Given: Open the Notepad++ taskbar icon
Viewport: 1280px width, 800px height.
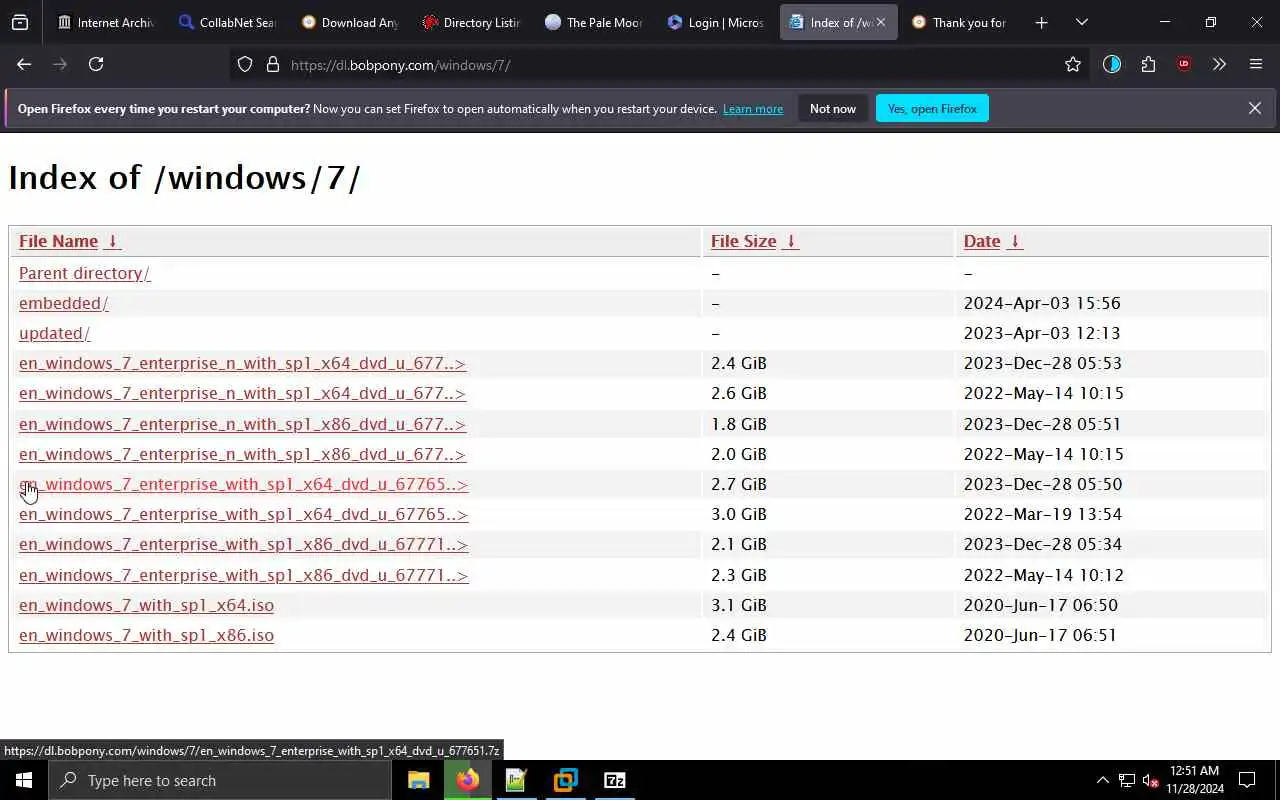Looking at the screenshot, I should (x=516, y=780).
